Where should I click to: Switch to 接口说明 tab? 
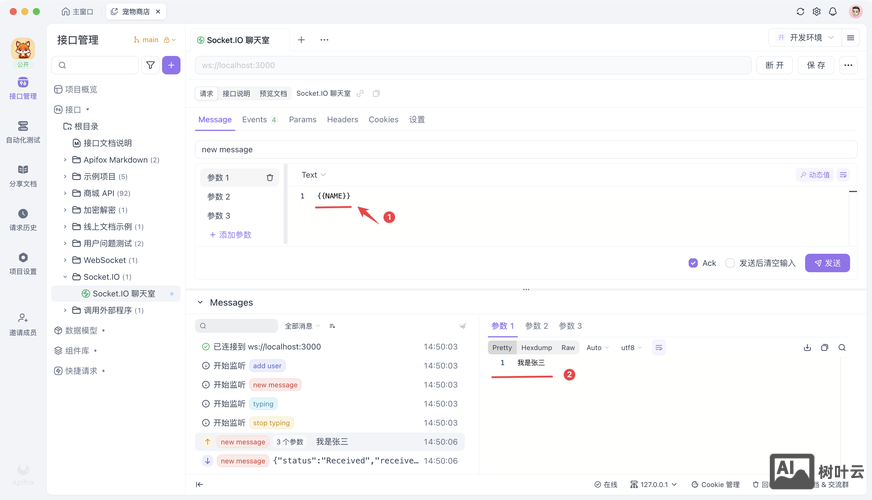236,93
